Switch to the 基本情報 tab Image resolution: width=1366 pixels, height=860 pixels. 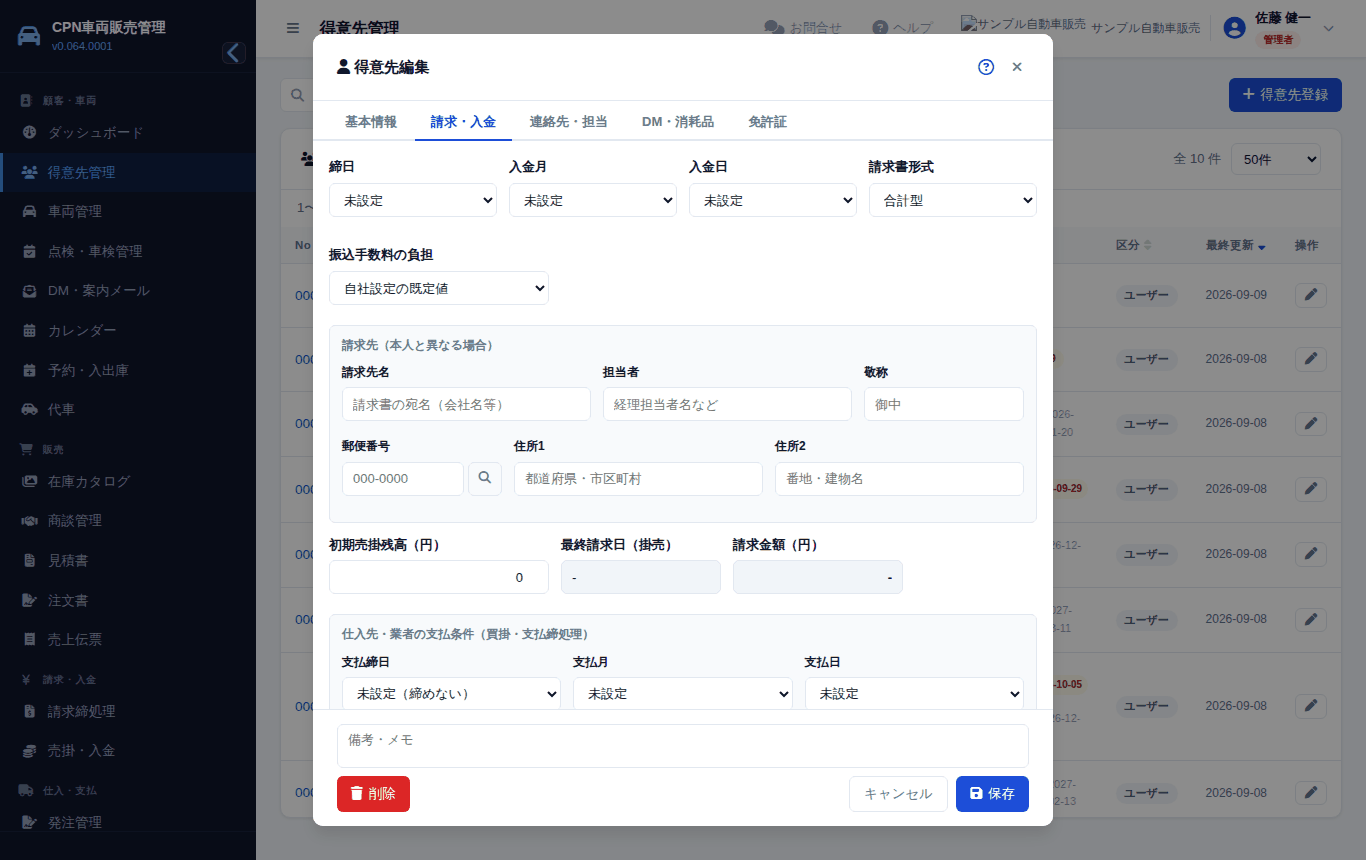coord(371,122)
